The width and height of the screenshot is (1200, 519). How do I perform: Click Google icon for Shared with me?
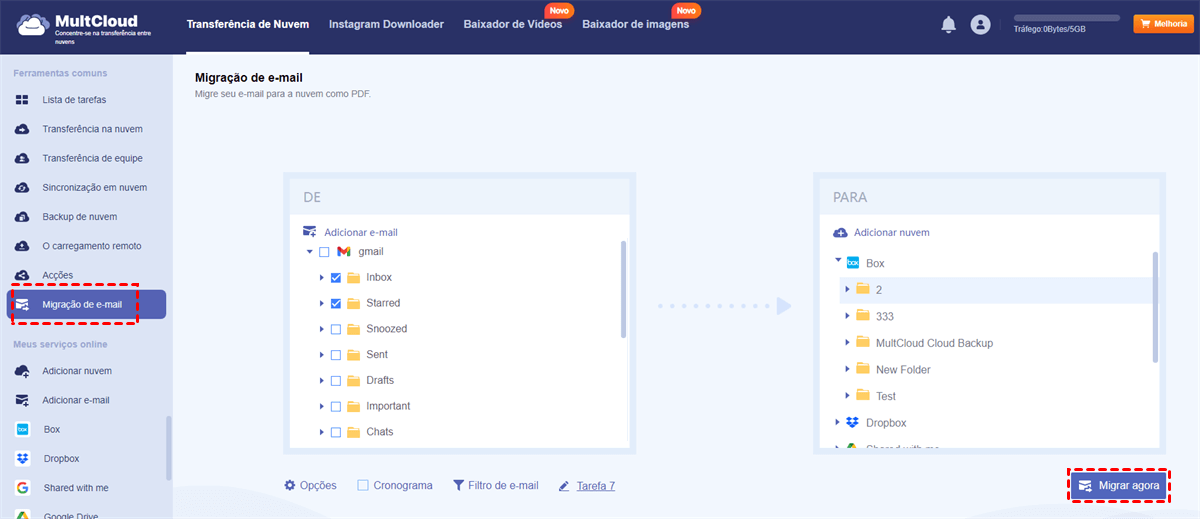point(22,488)
